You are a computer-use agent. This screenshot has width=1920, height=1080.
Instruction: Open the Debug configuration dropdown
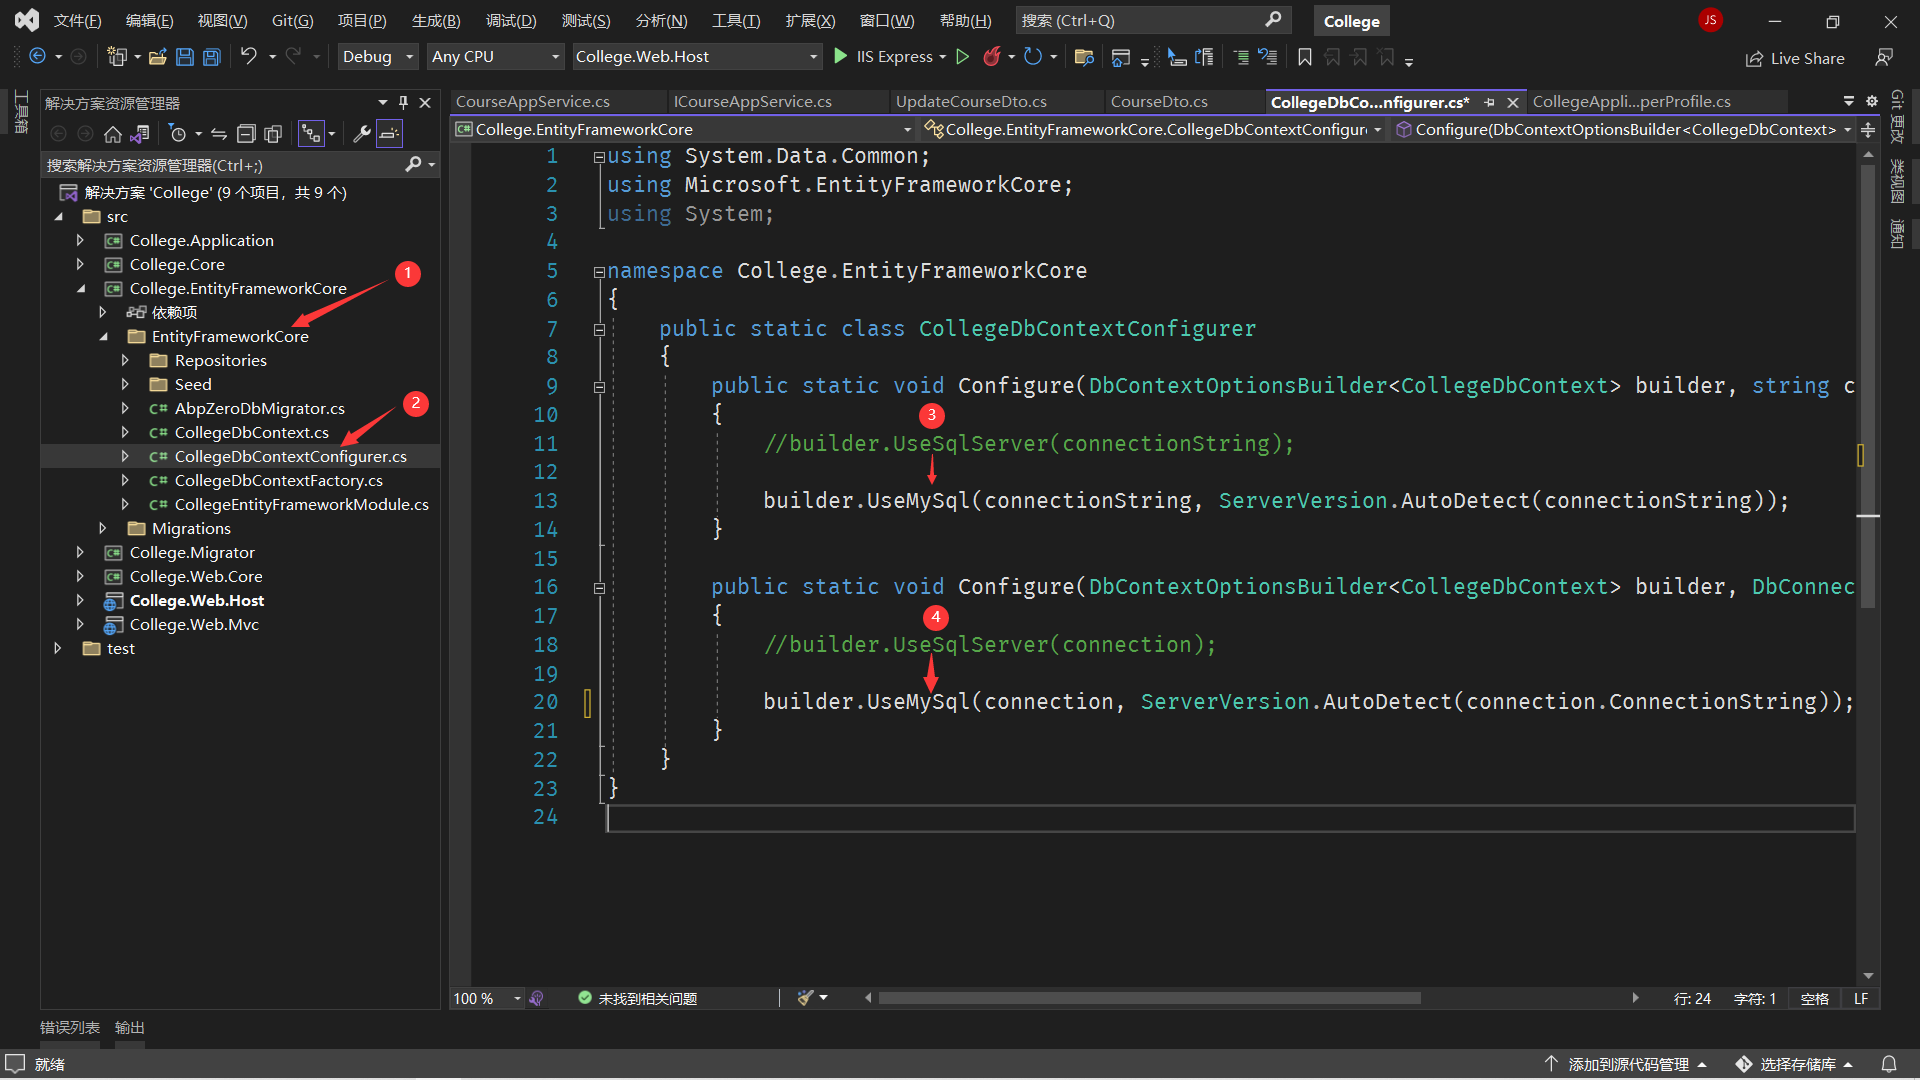(x=378, y=57)
